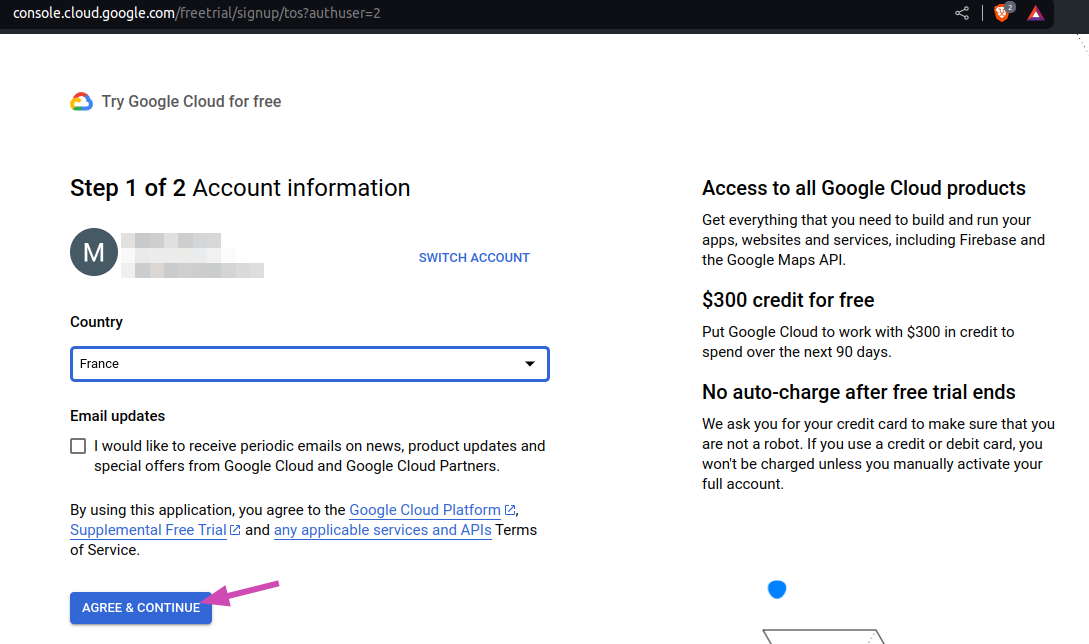The image size is (1089, 644).
Task: Click the 'Step 1 of 2 Account information' heading
Action: coord(240,188)
